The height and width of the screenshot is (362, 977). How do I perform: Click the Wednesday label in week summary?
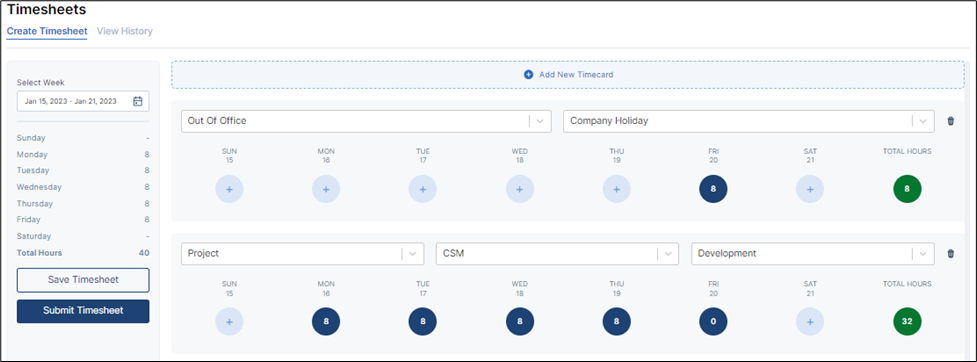click(39, 187)
